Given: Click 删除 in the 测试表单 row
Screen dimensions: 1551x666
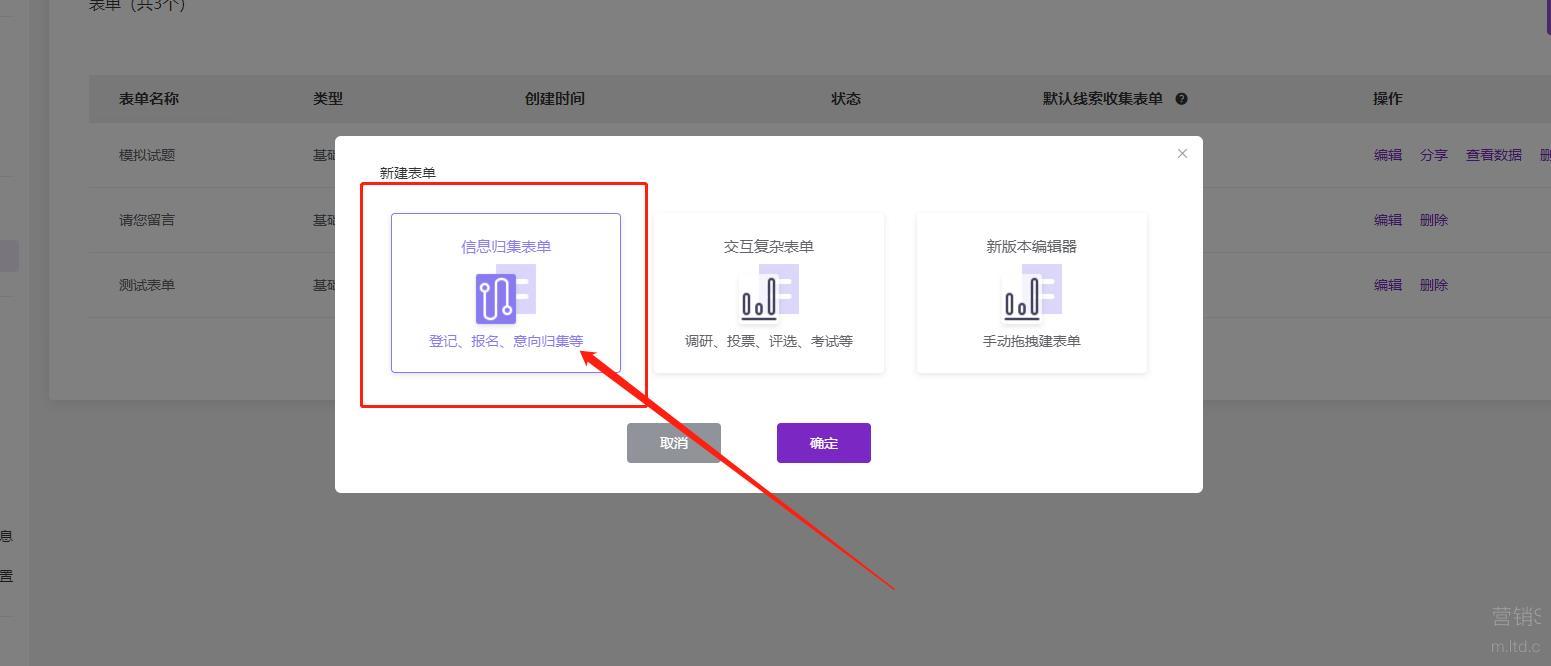Looking at the screenshot, I should (1433, 285).
